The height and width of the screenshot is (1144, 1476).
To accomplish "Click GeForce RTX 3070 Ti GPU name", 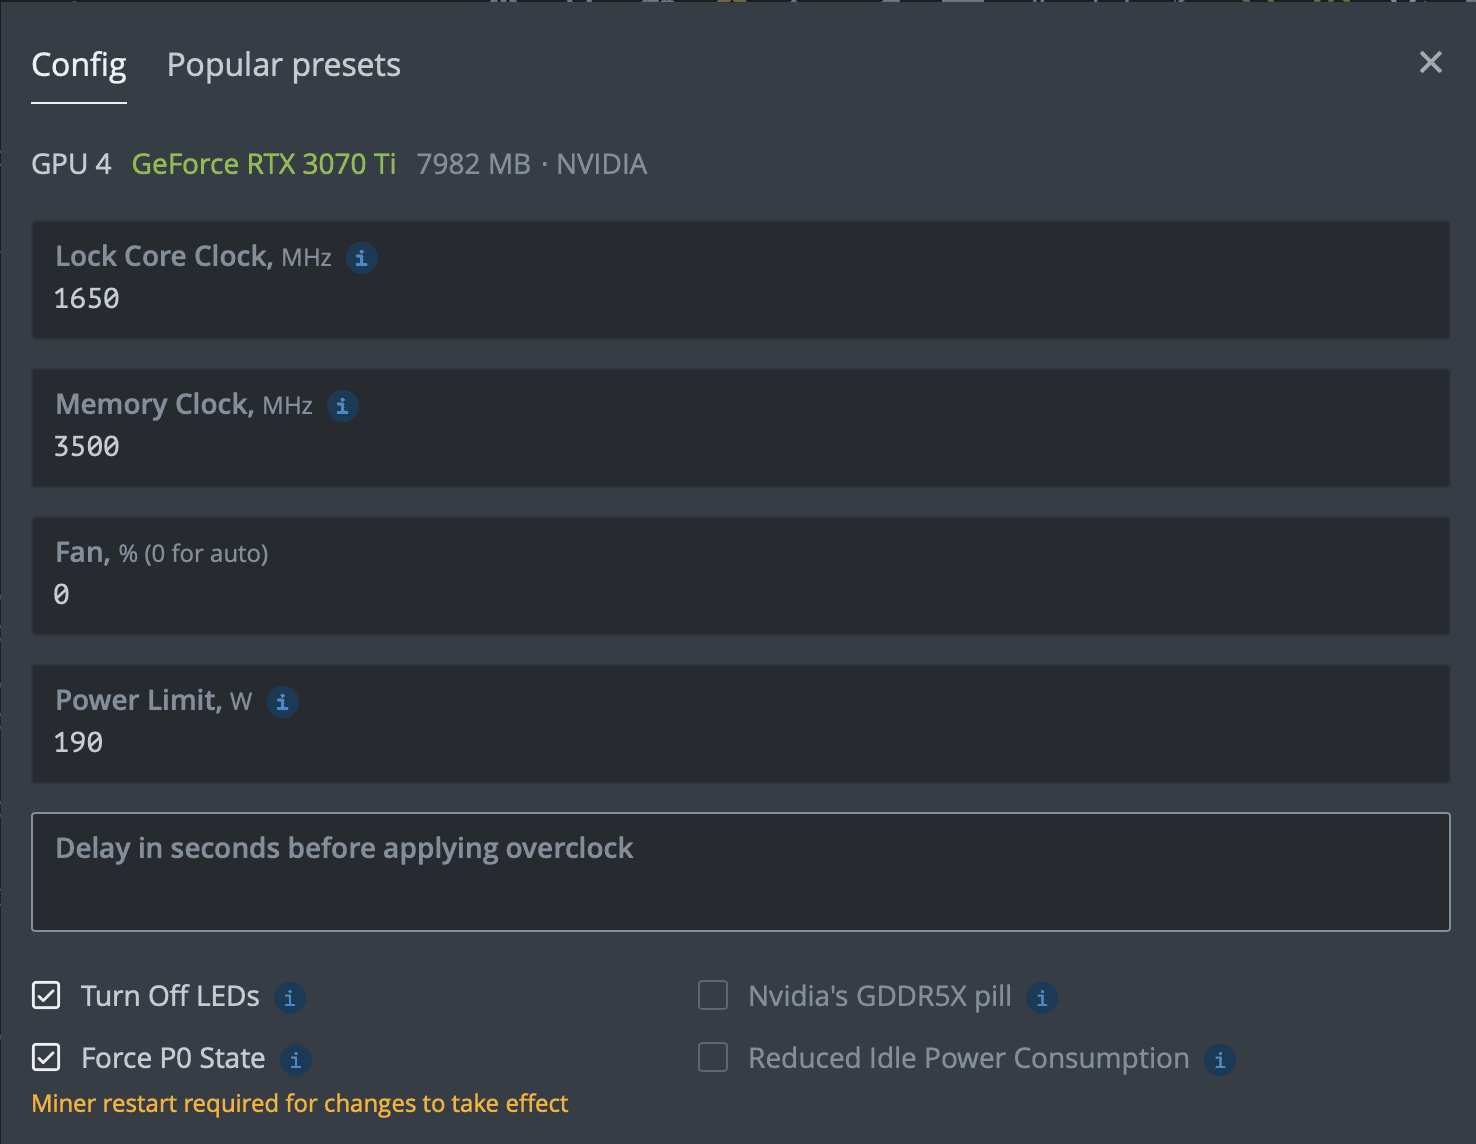I will 264,164.
